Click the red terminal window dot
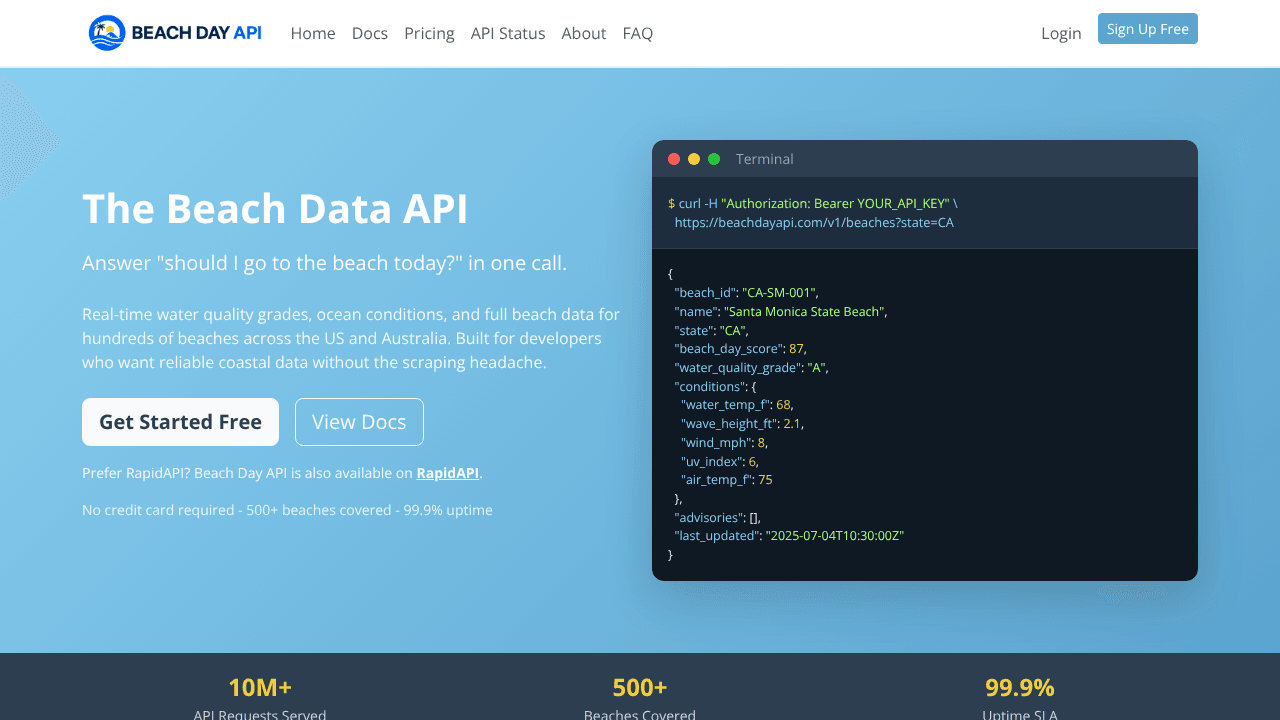Image resolution: width=1280 pixels, height=720 pixels. click(x=674, y=159)
